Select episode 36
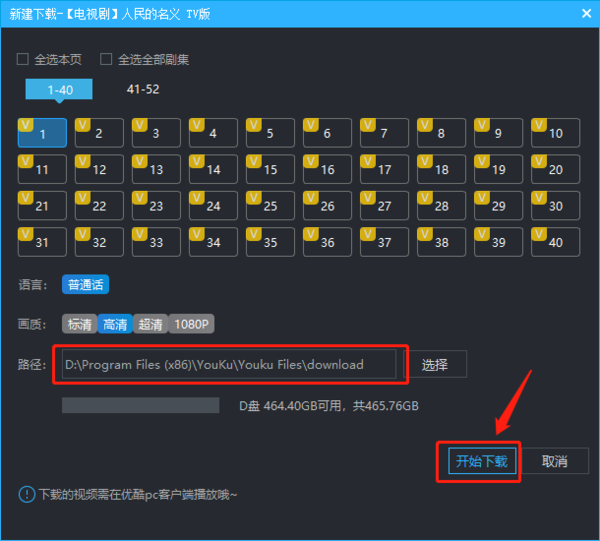Viewport: 600px width, 541px height. coord(327,242)
